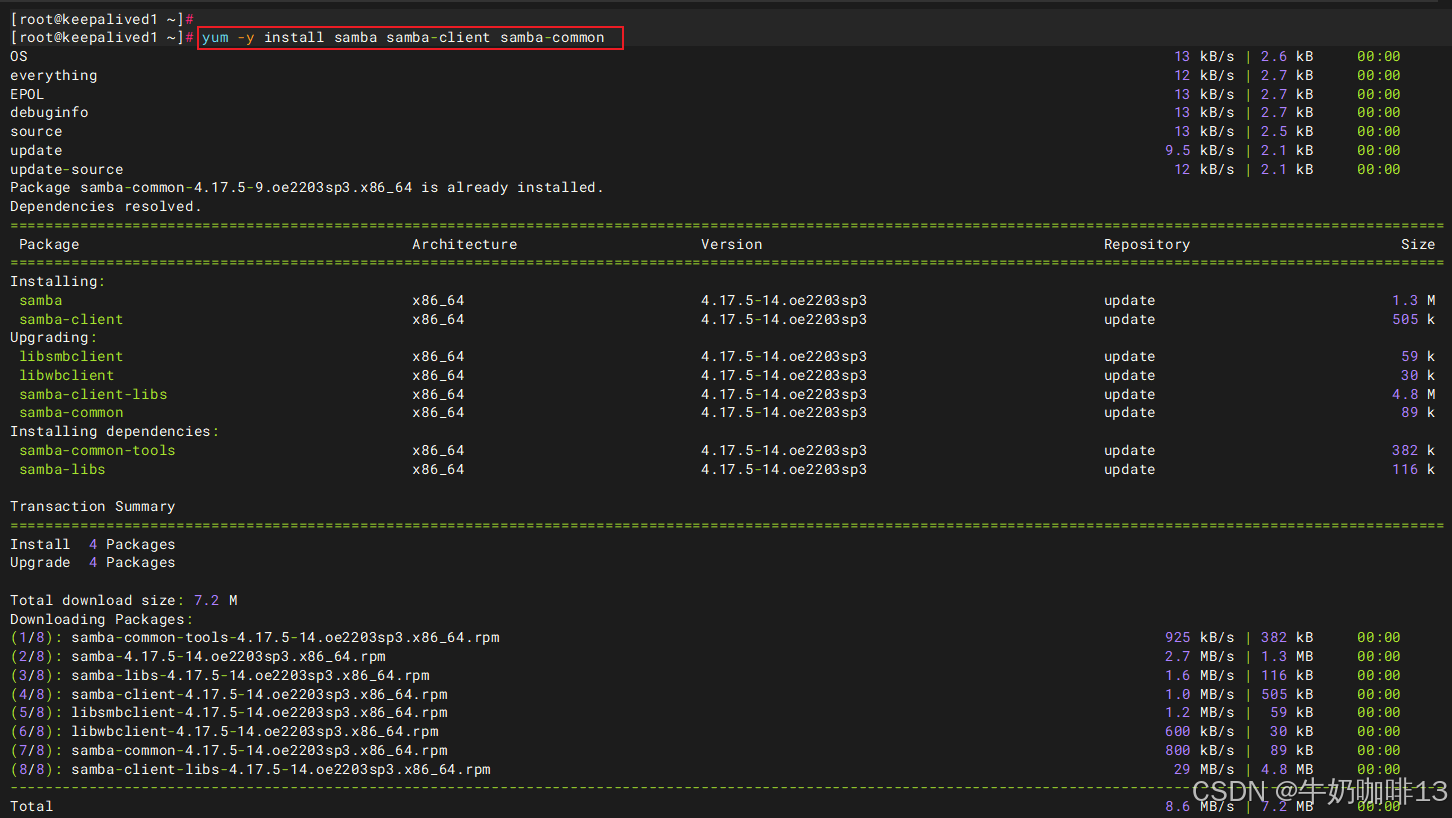Click green 'samba-client-libs' package name in table
Screen dimensions: 1452x818
93,395
